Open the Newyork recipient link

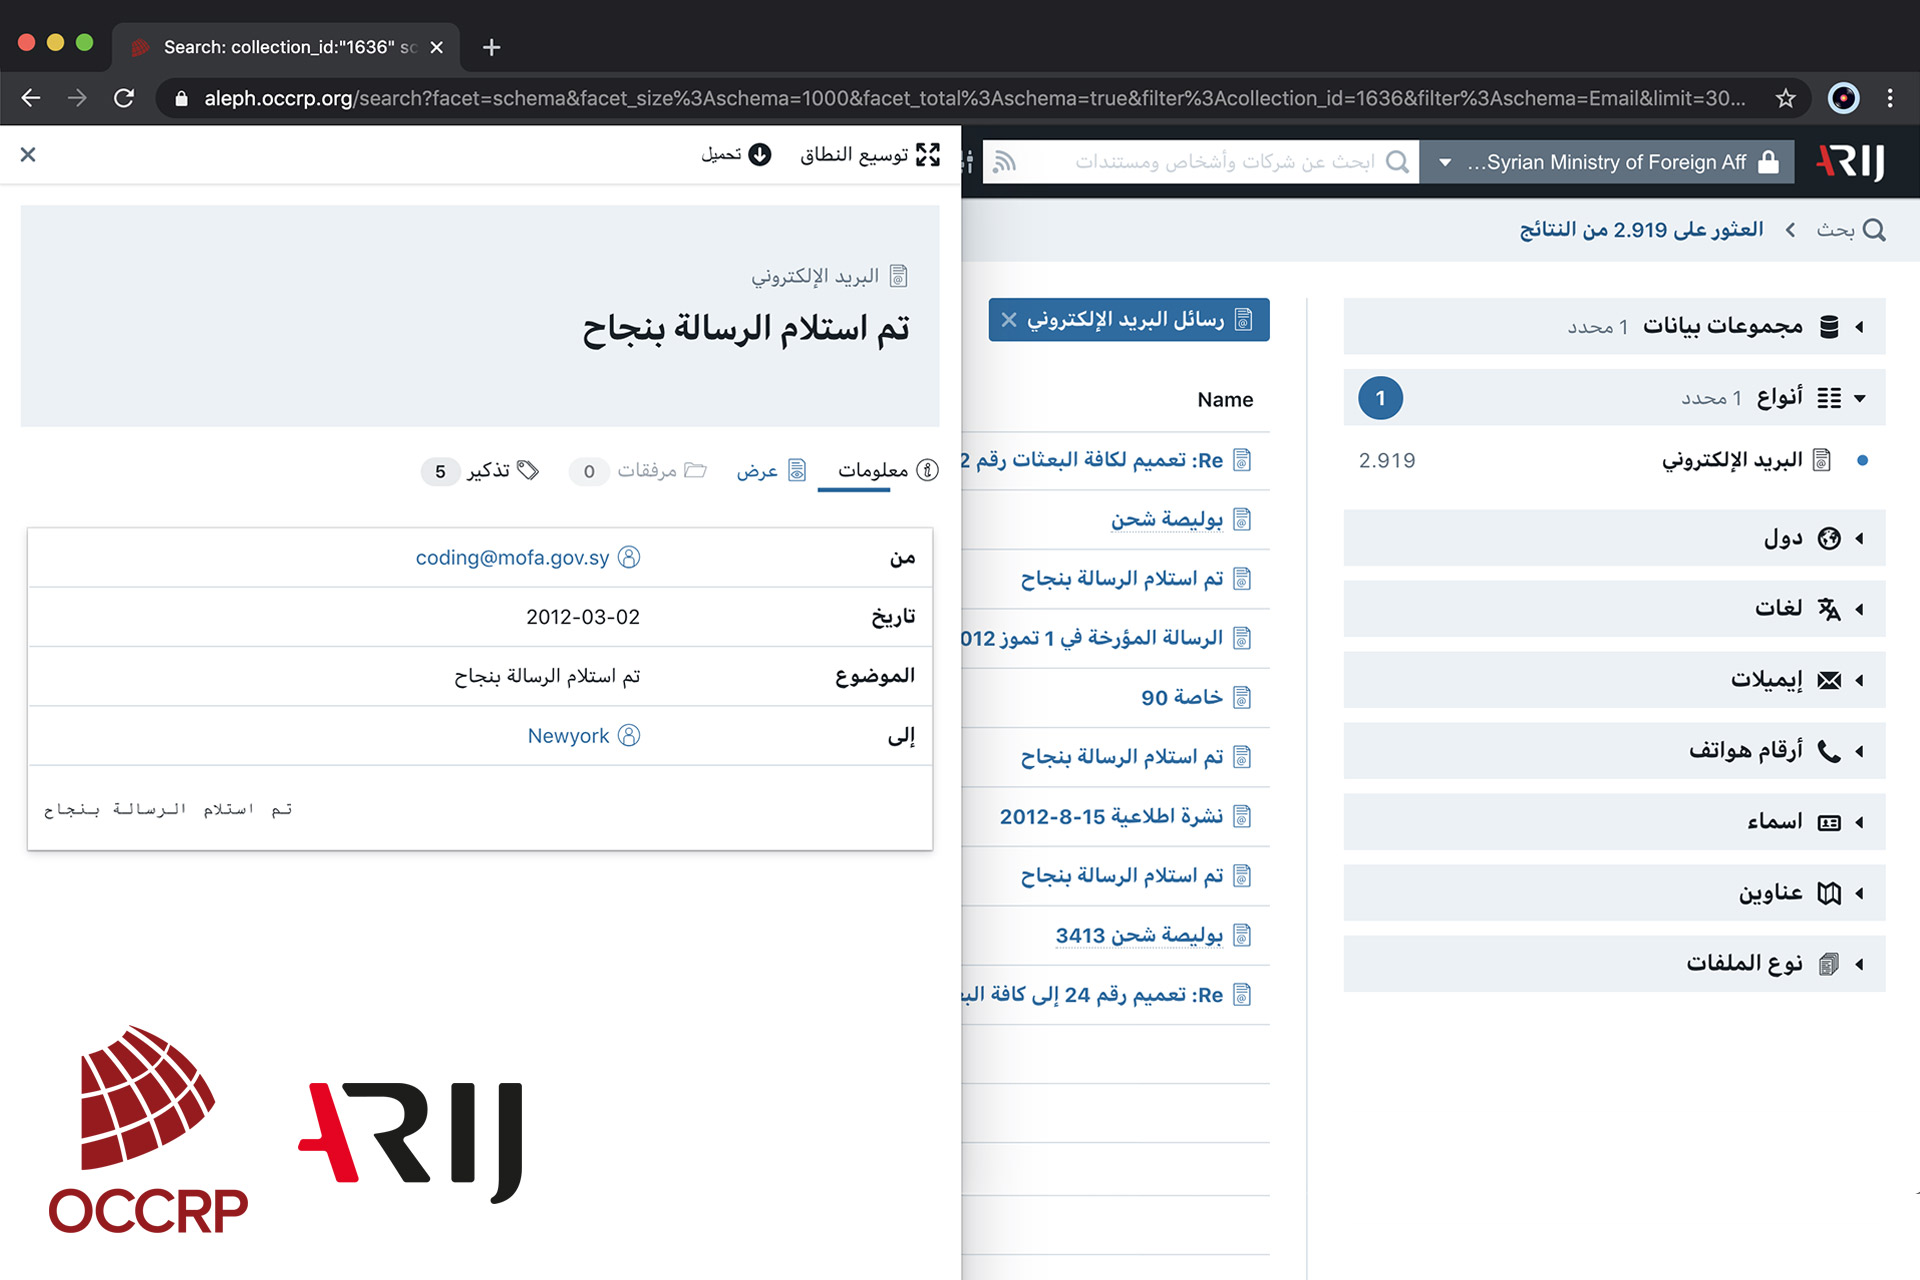tap(568, 736)
